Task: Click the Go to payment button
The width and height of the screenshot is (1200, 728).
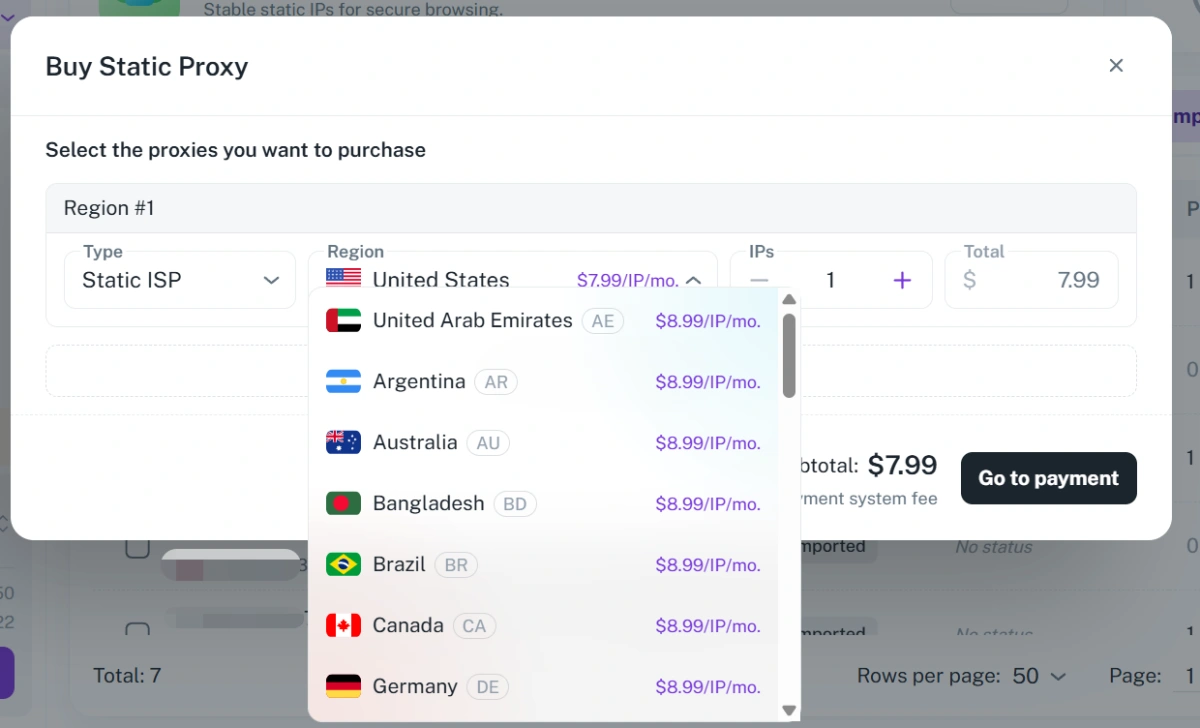Action: 1048,478
